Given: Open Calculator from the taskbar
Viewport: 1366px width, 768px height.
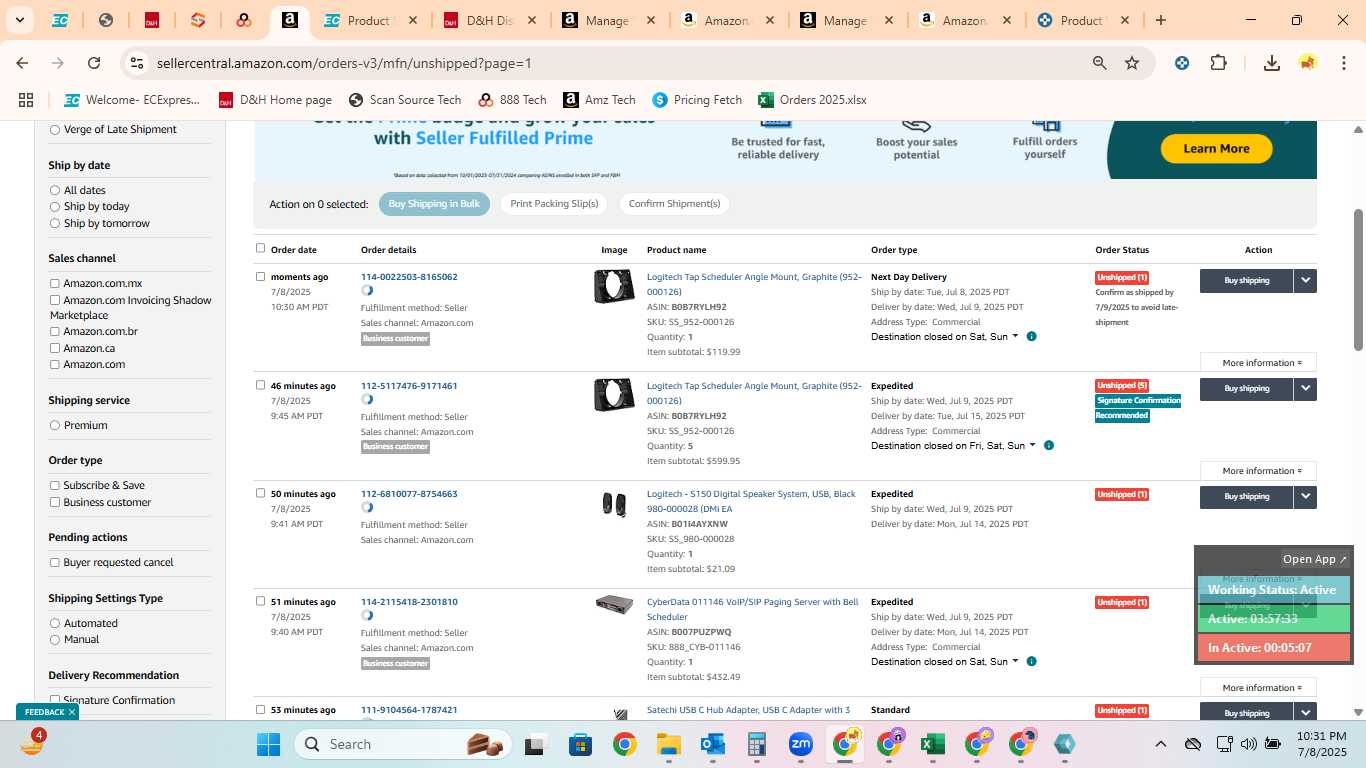Looking at the screenshot, I should point(756,744).
